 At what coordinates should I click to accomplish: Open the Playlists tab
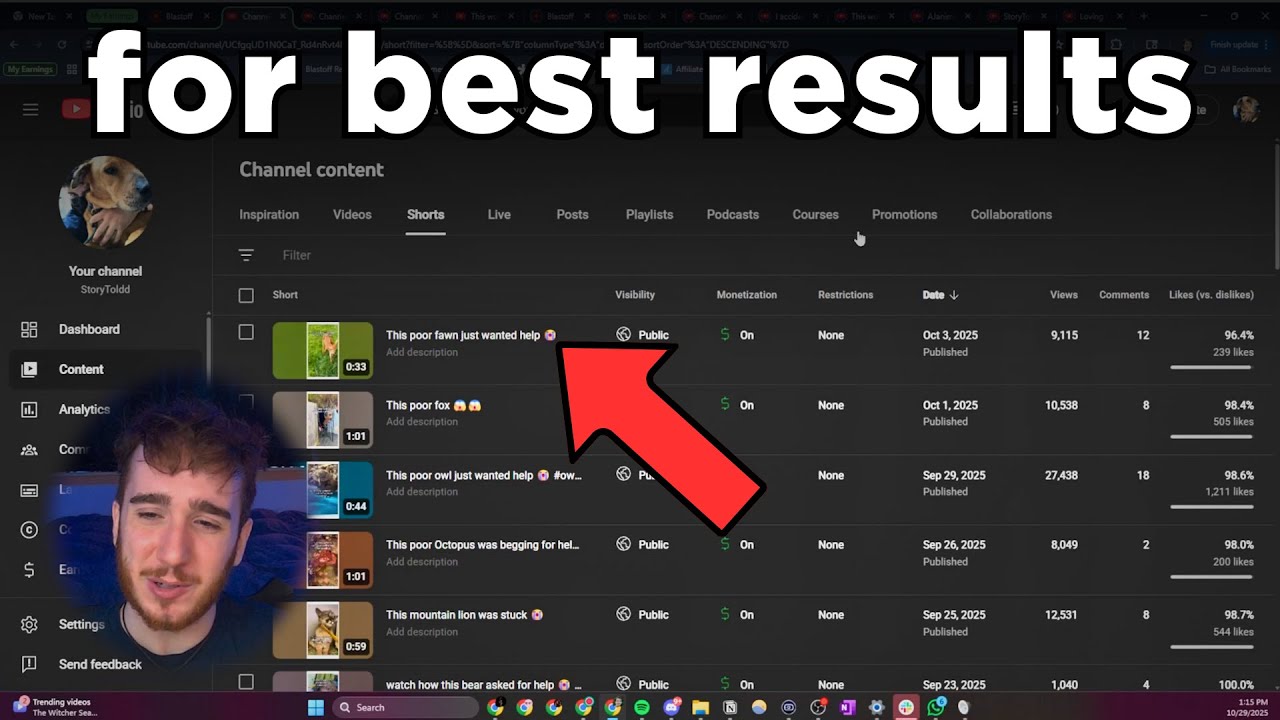649,215
